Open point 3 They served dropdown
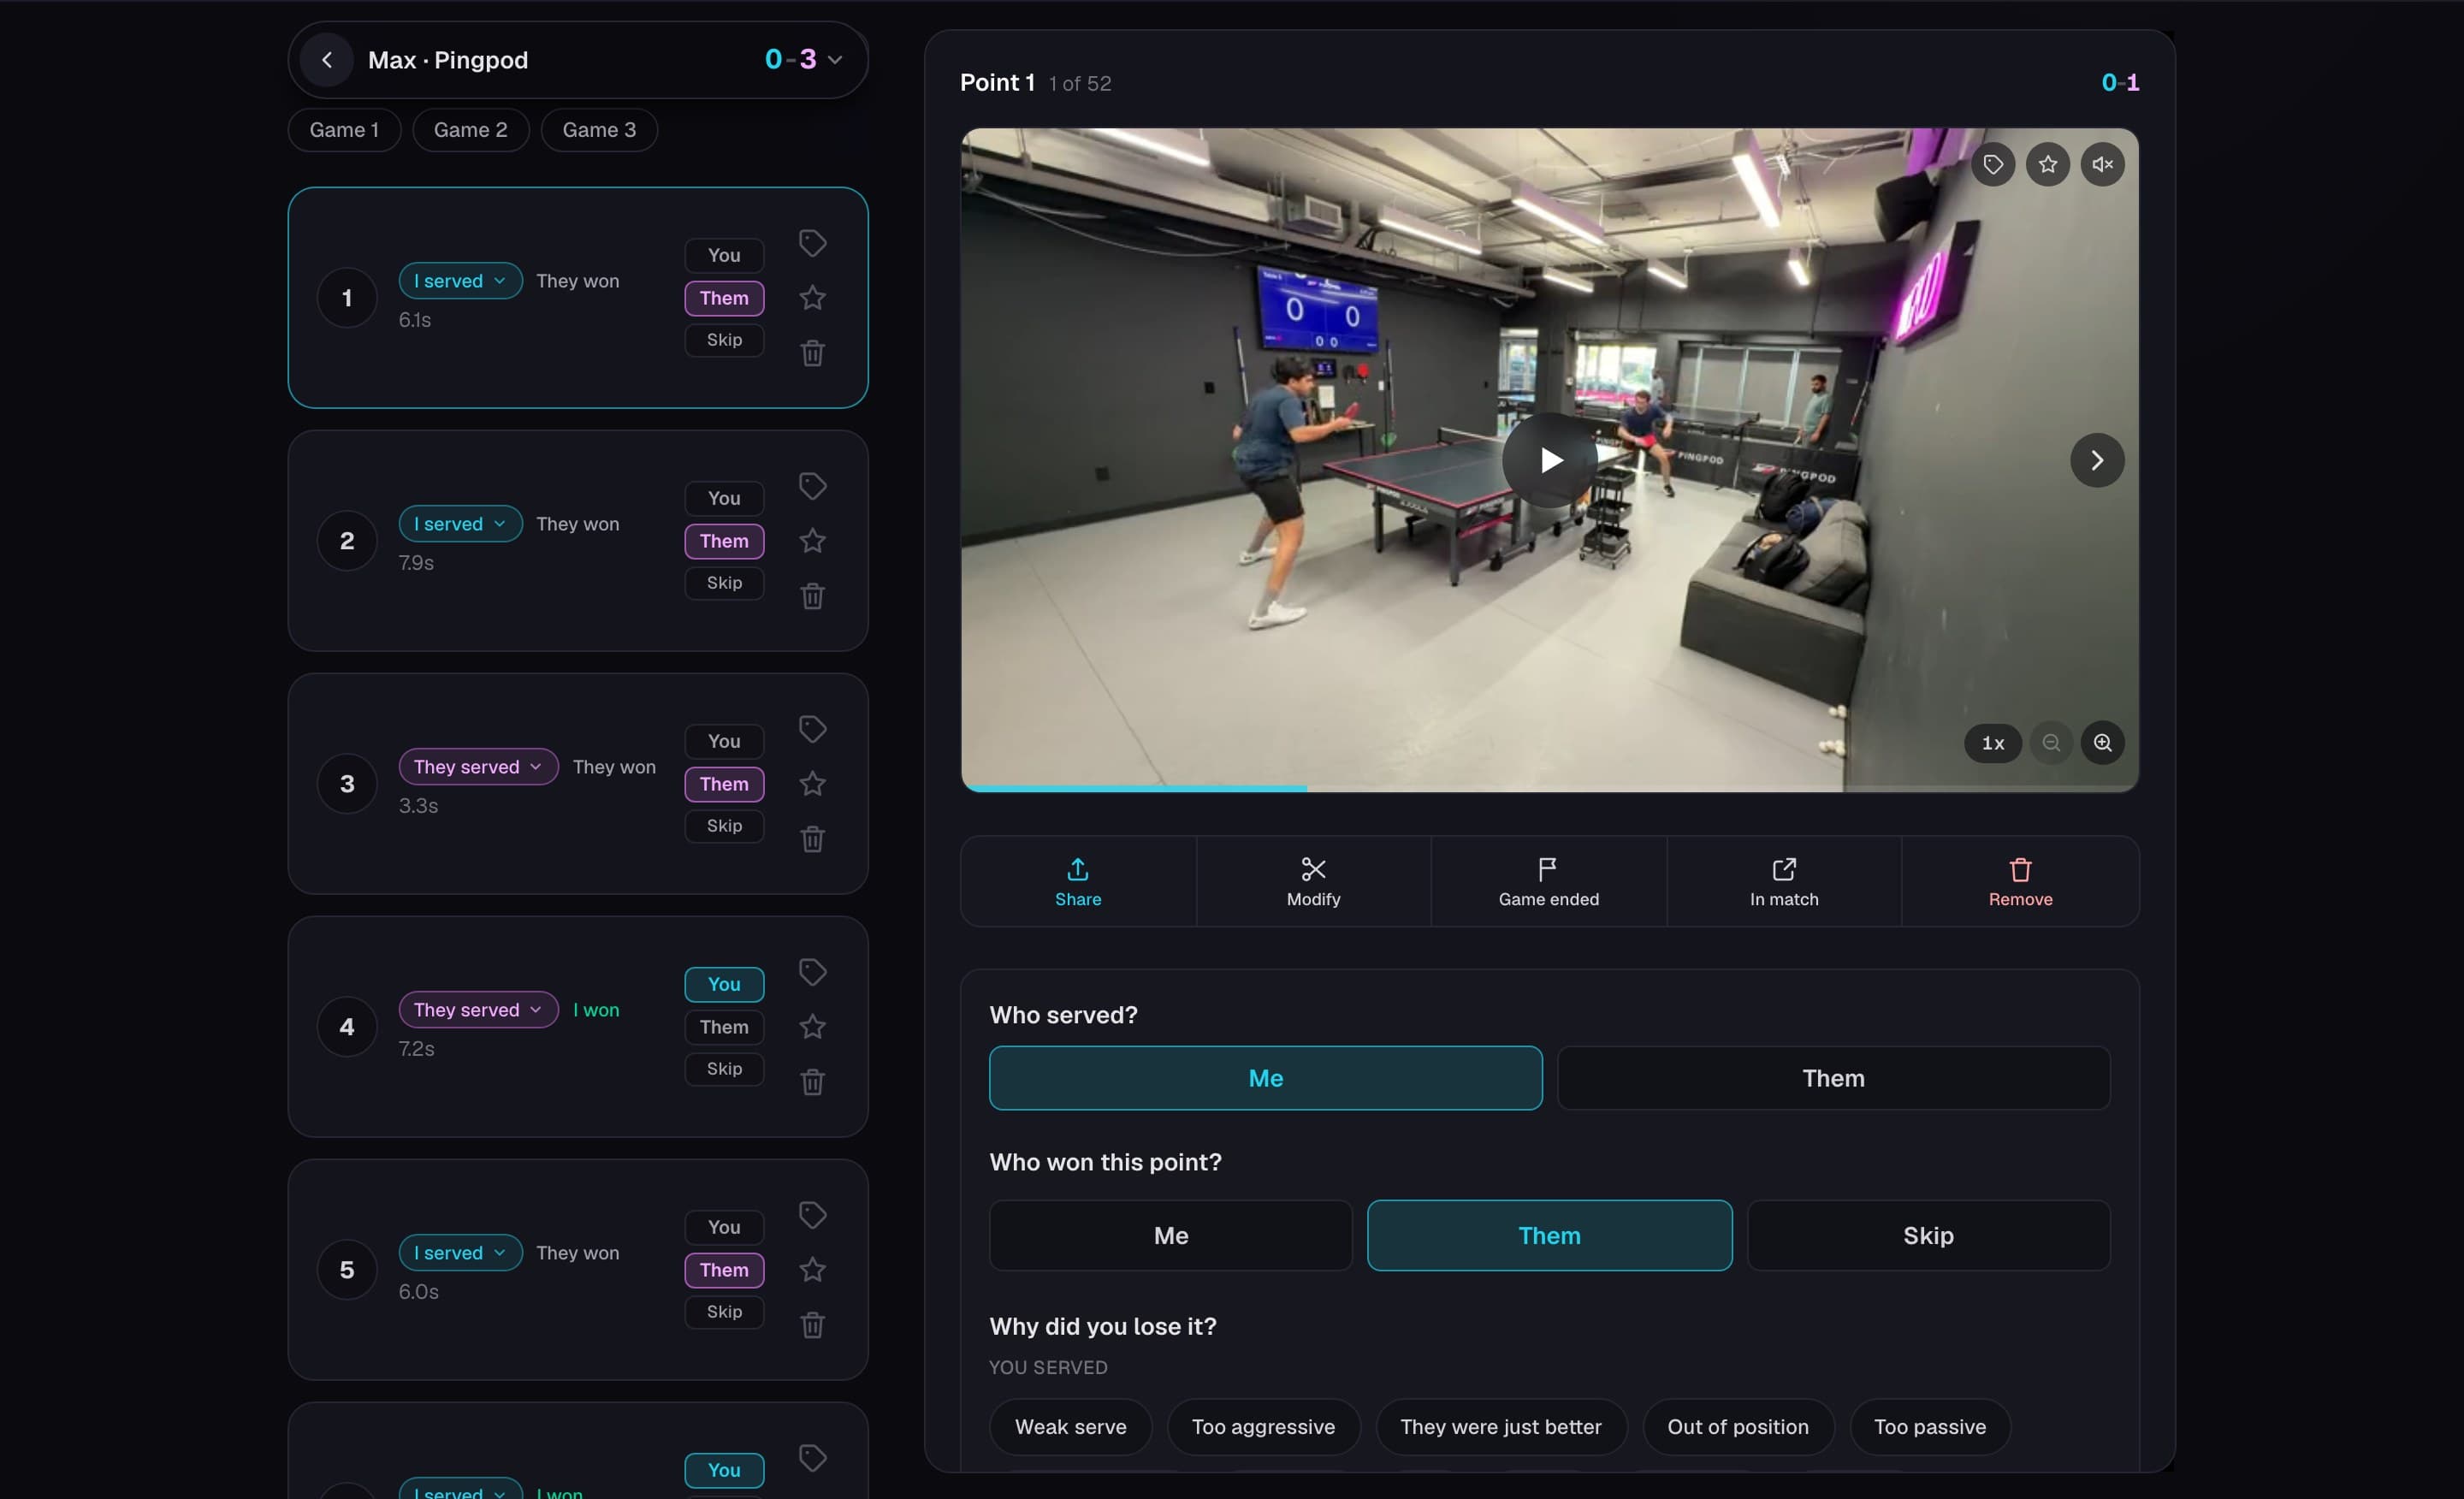Viewport: 2464px width, 1499px height. [x=478, y=767]
